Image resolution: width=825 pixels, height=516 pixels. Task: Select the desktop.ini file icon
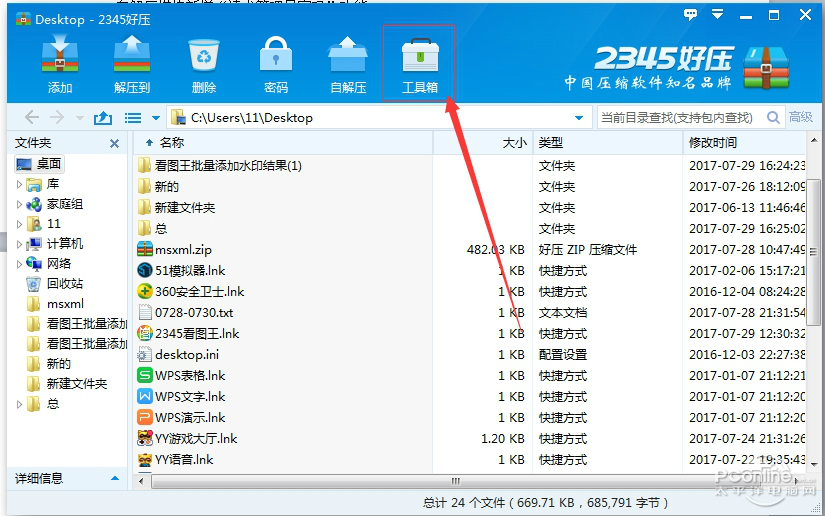[145, 355]
